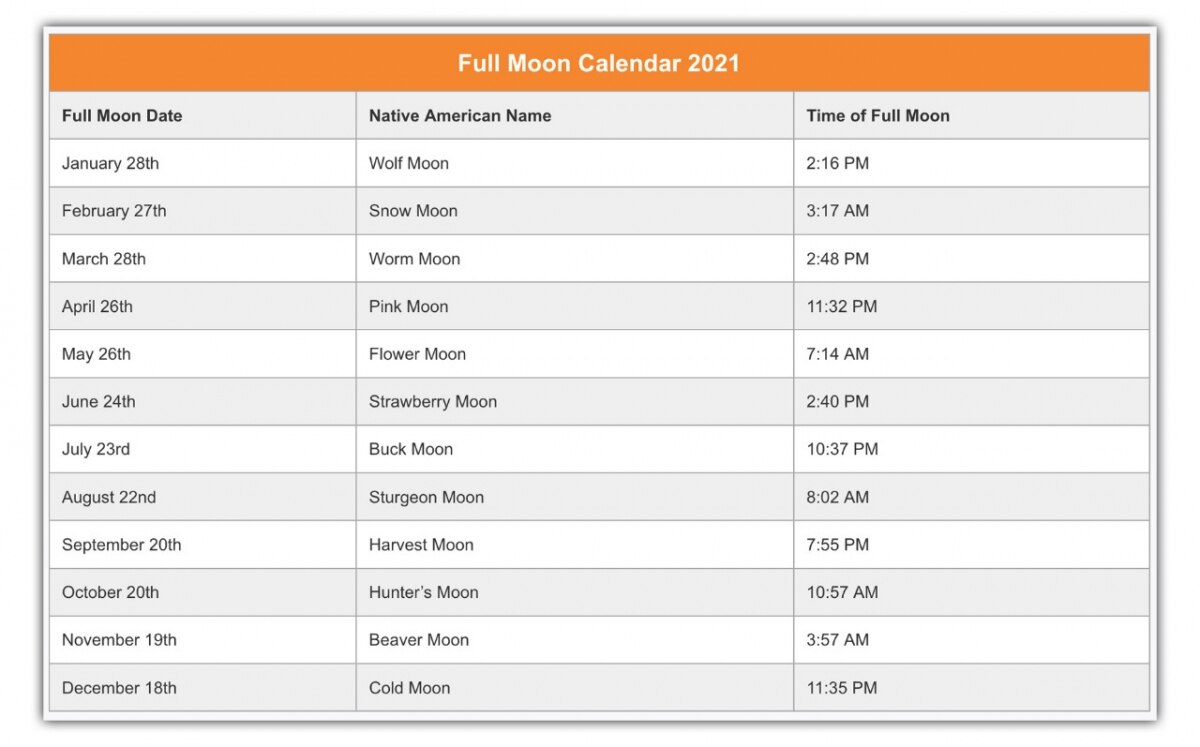Viewport: 1200px width, 747px height.
Task: Click the Strawberry Moon cell
Action: coord(433,402)
